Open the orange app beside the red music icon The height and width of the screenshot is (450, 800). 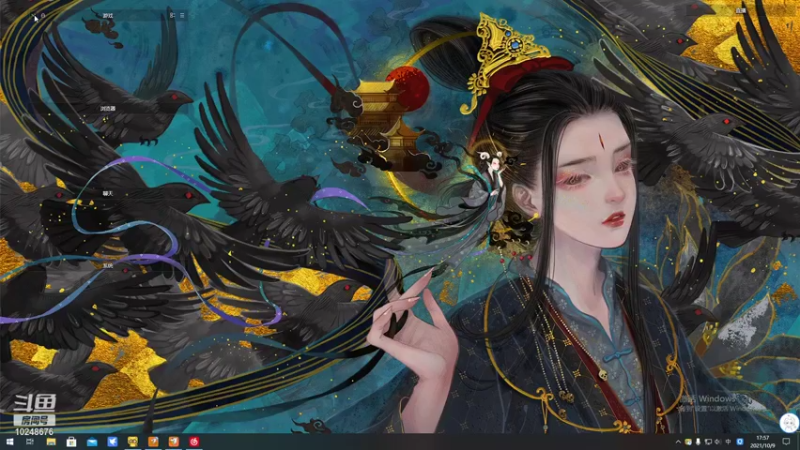coord(173,442)
